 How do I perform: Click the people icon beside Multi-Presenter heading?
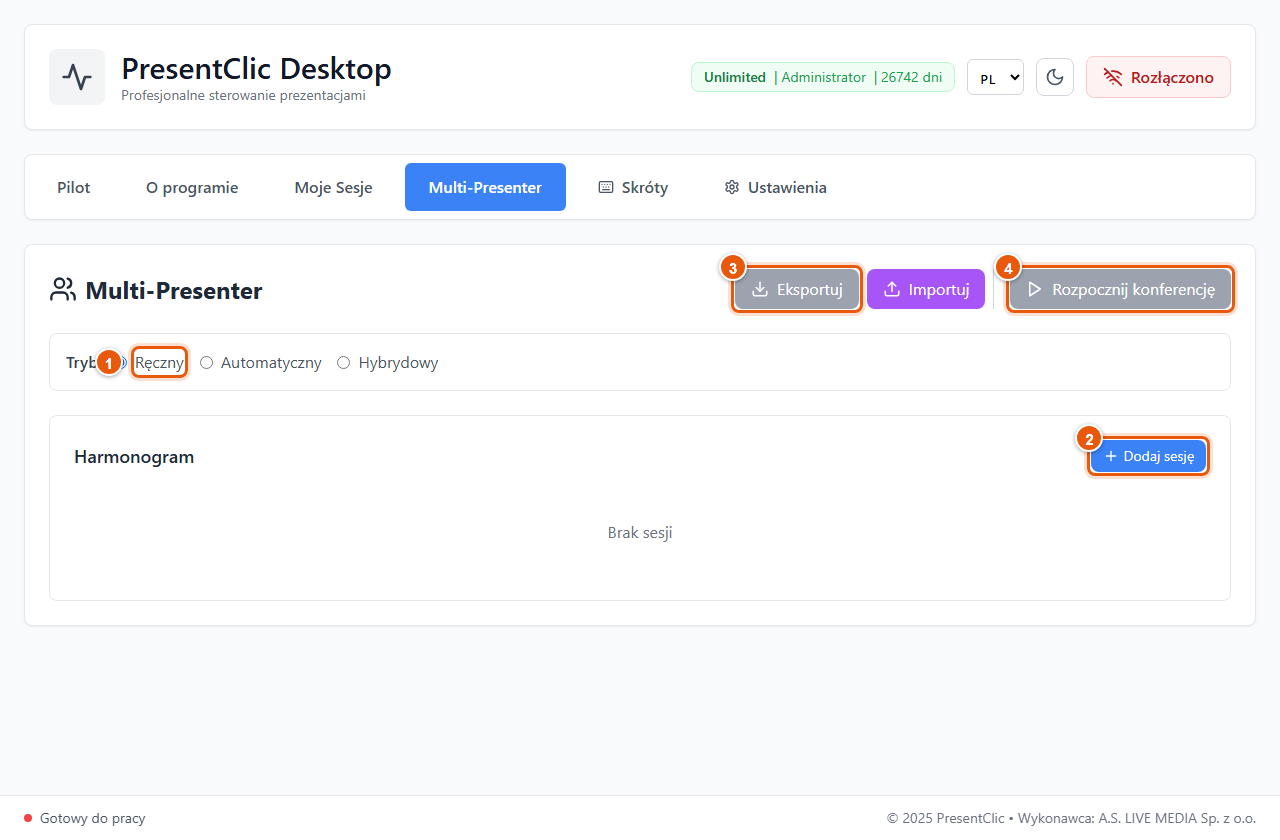pyautogui.click(x=63, y=290)
